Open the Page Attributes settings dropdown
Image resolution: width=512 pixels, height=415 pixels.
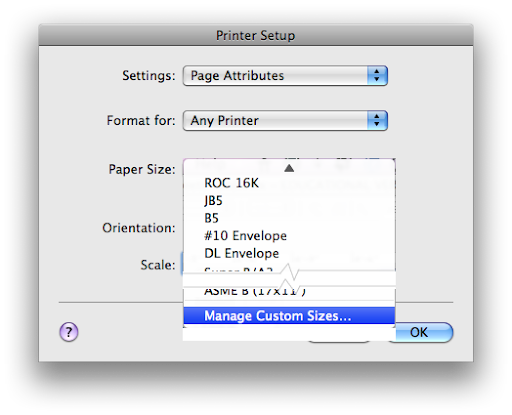pyautogui.click(x=285, y=75)
